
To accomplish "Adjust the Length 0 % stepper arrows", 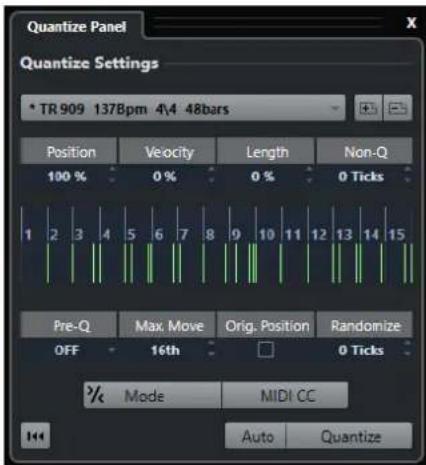I will click(x=309, y=175).
